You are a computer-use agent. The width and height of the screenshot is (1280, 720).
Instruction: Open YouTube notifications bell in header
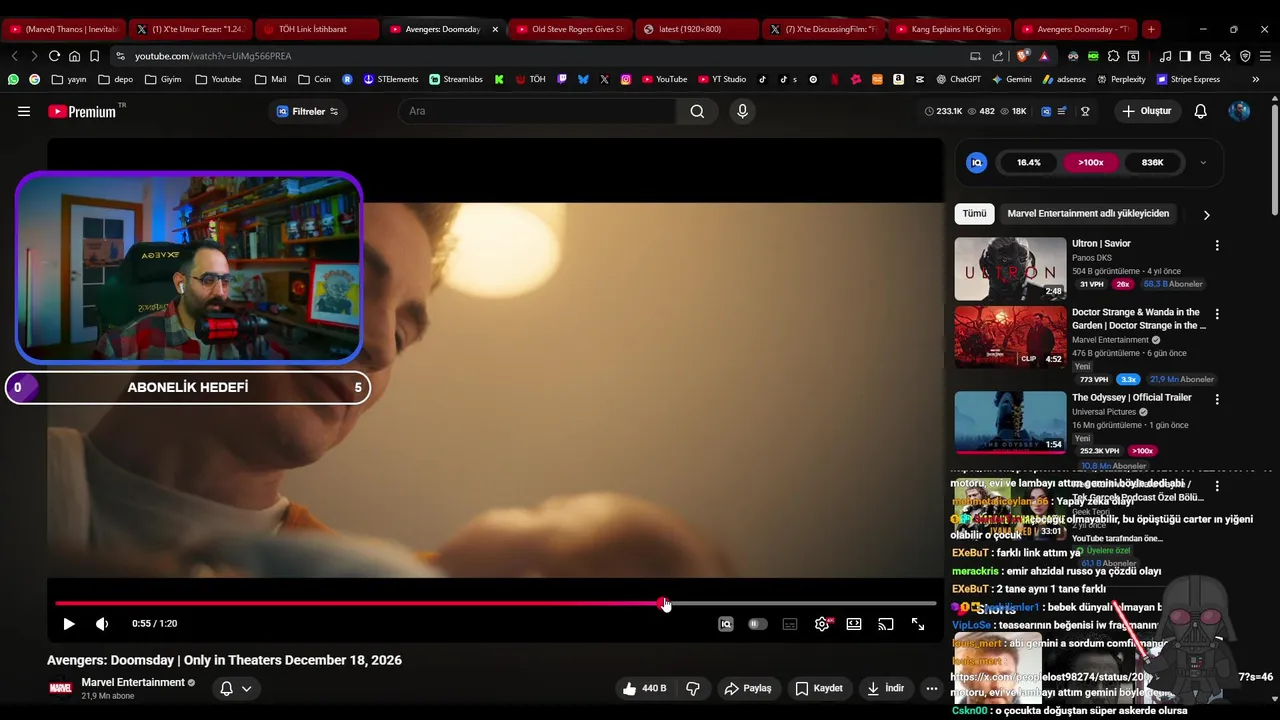(x=1201, y=111)
